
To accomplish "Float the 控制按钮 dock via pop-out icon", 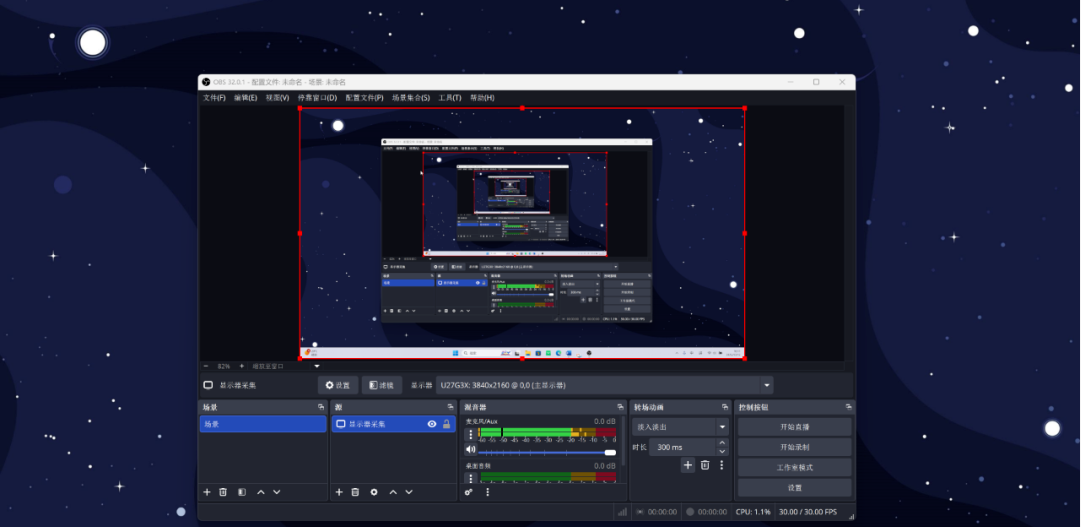I will click(x=847, y=407).
